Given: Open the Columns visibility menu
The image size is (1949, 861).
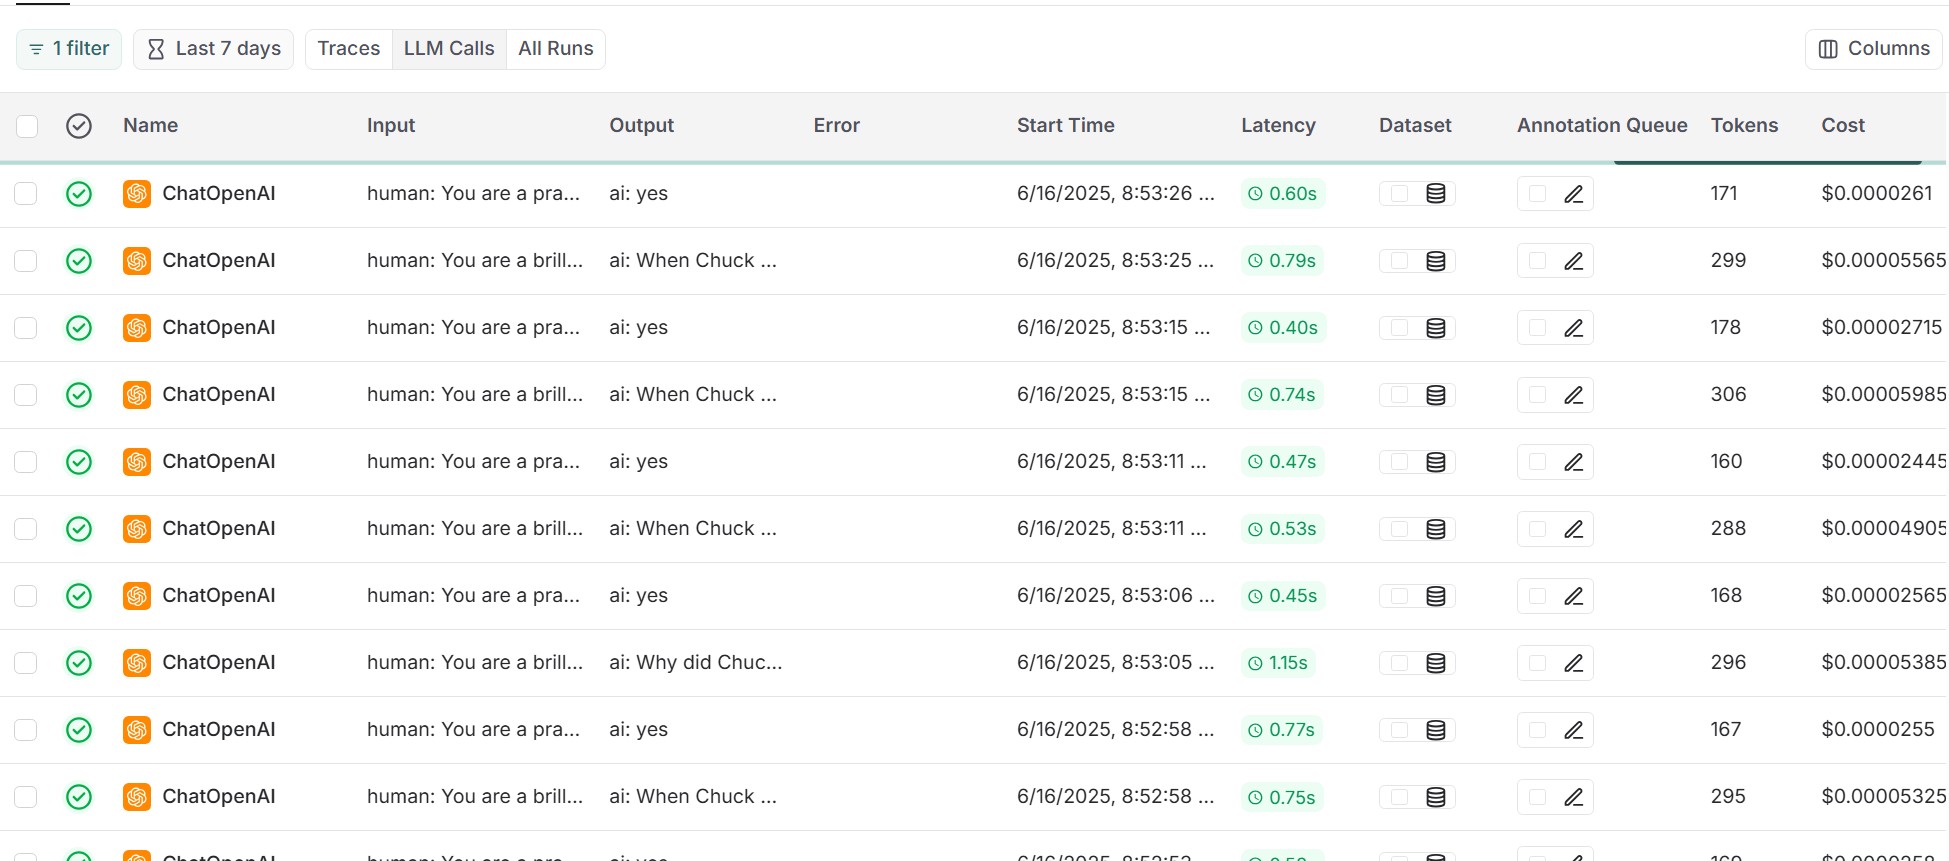Looking at the screenshot, I should [1873, 49].
